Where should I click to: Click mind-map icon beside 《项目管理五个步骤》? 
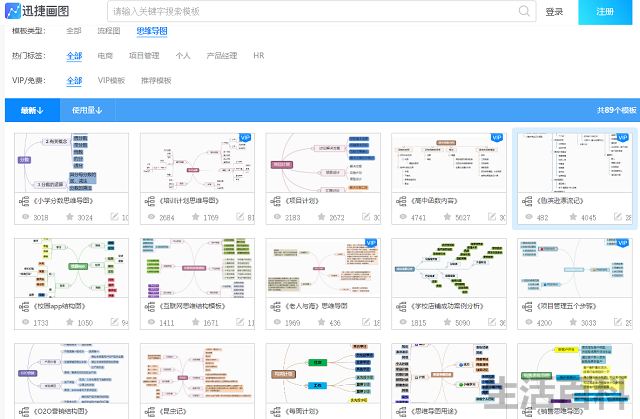point(527,306)
